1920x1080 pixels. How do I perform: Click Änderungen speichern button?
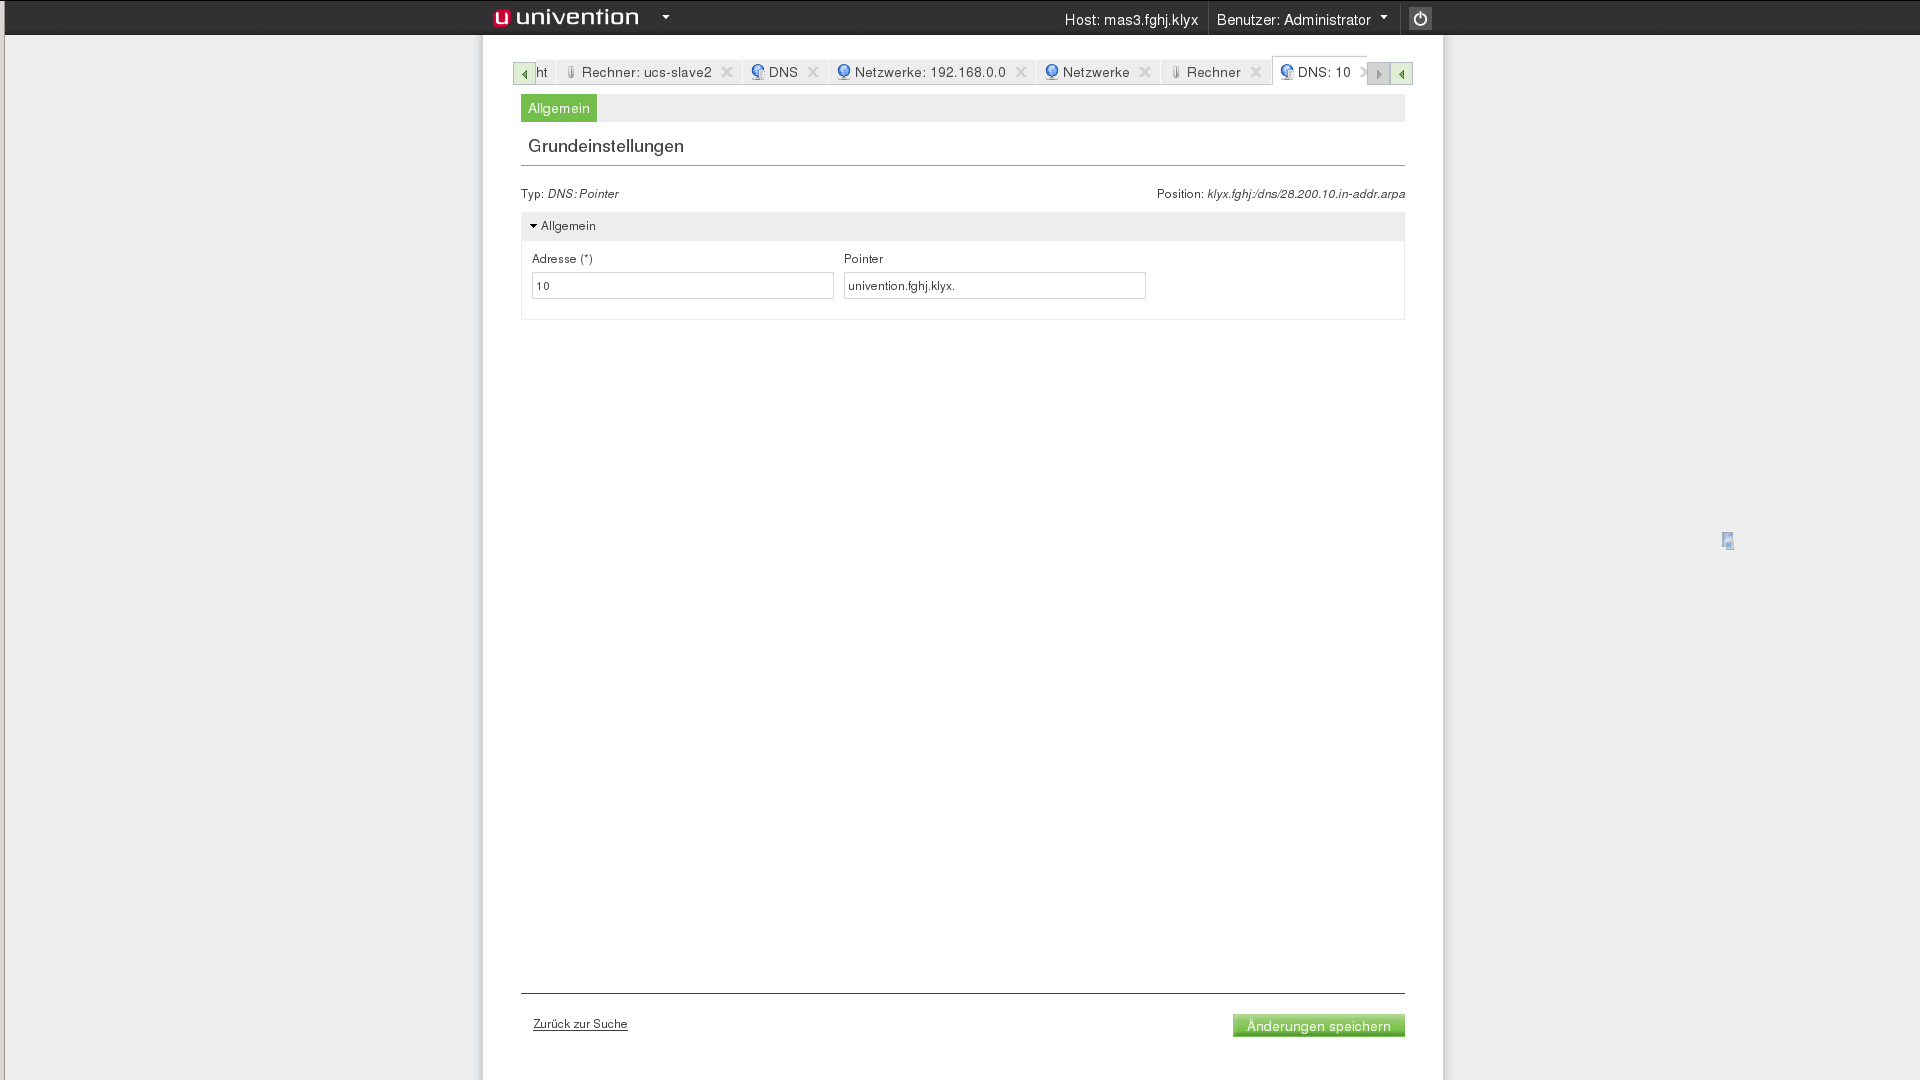pos(1318,1026)
